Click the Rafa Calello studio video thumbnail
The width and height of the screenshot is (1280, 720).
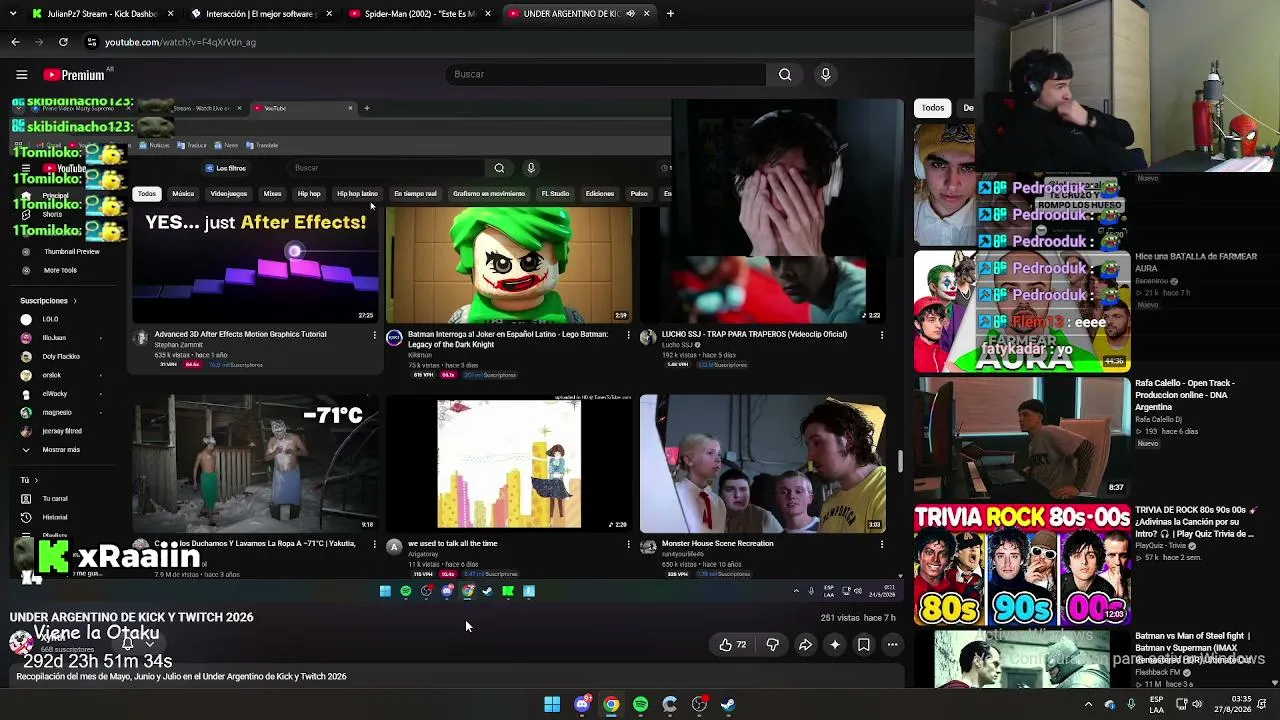click(x=1022, y=437)
